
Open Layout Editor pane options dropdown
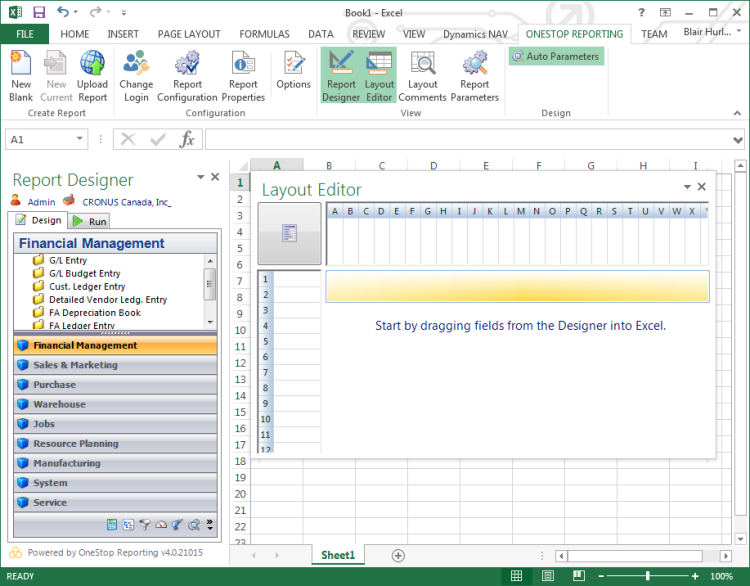(687, 187)
